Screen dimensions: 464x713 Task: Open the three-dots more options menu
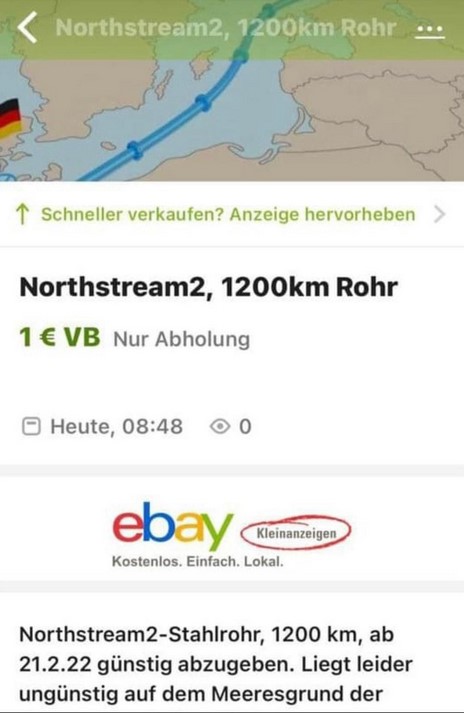click(430, 30)
